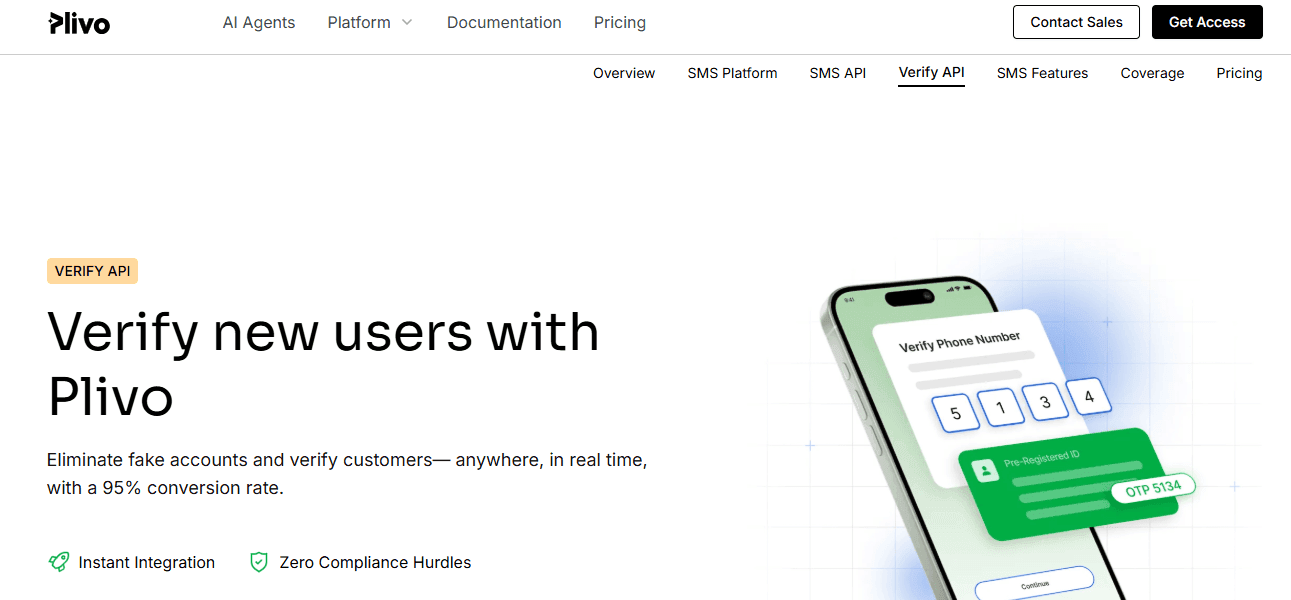Go to Documentation in top navigation
This screenshot has width=1291, height=600.
pyautogui.click(x=504, y=22)
